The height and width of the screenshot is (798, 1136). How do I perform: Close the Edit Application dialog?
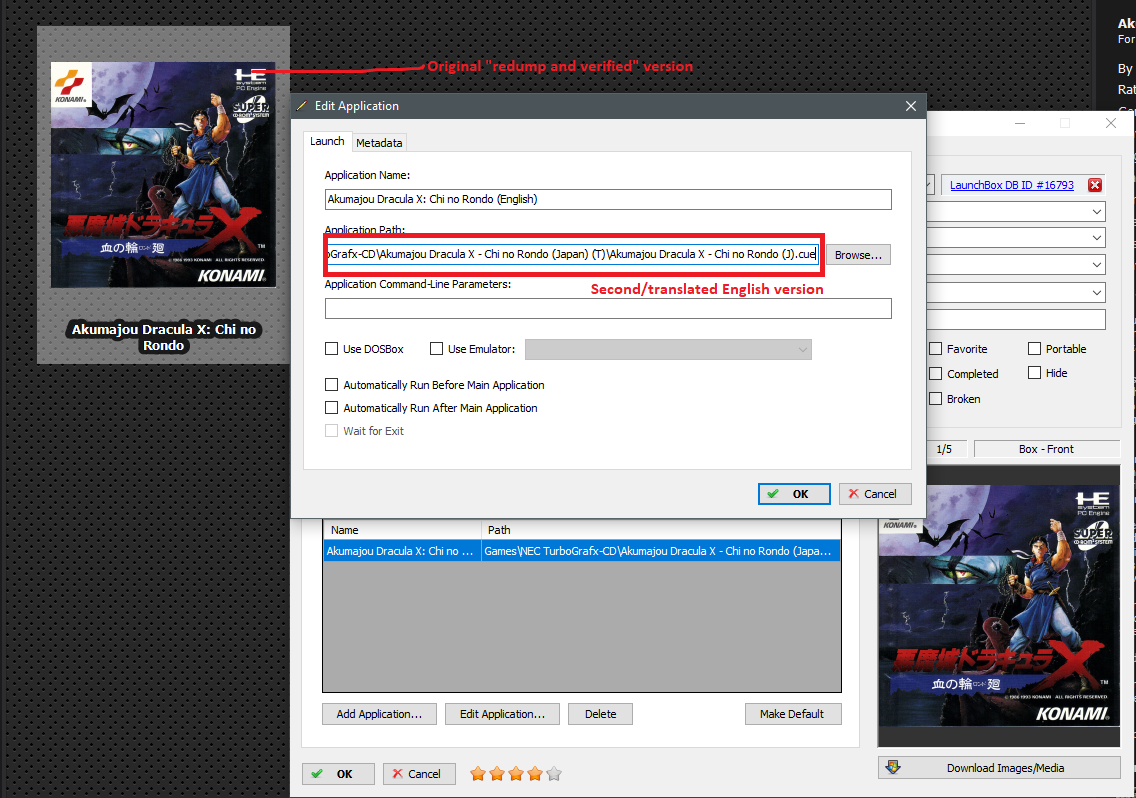tap(911, 106)
